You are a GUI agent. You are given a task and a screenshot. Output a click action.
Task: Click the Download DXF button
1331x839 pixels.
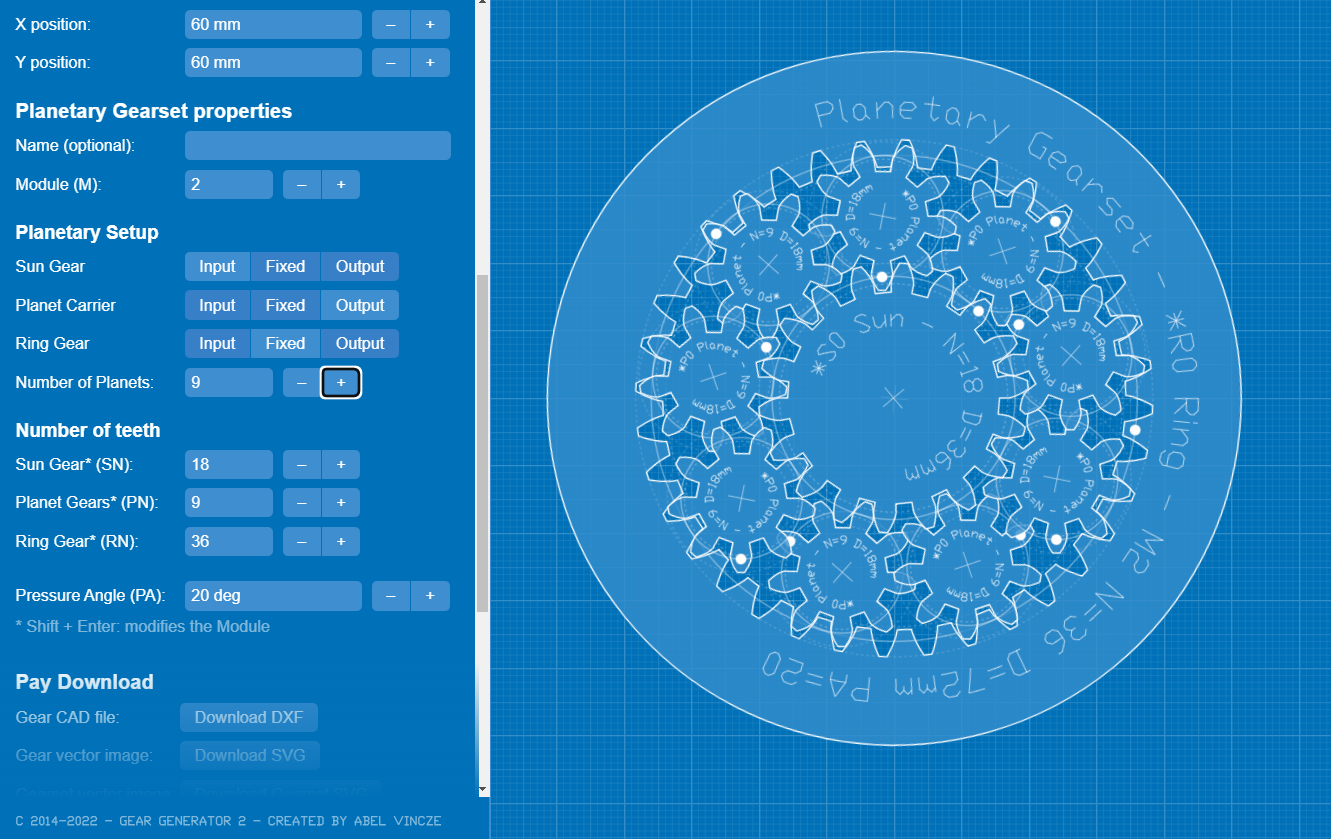click(x=249, y=718)
